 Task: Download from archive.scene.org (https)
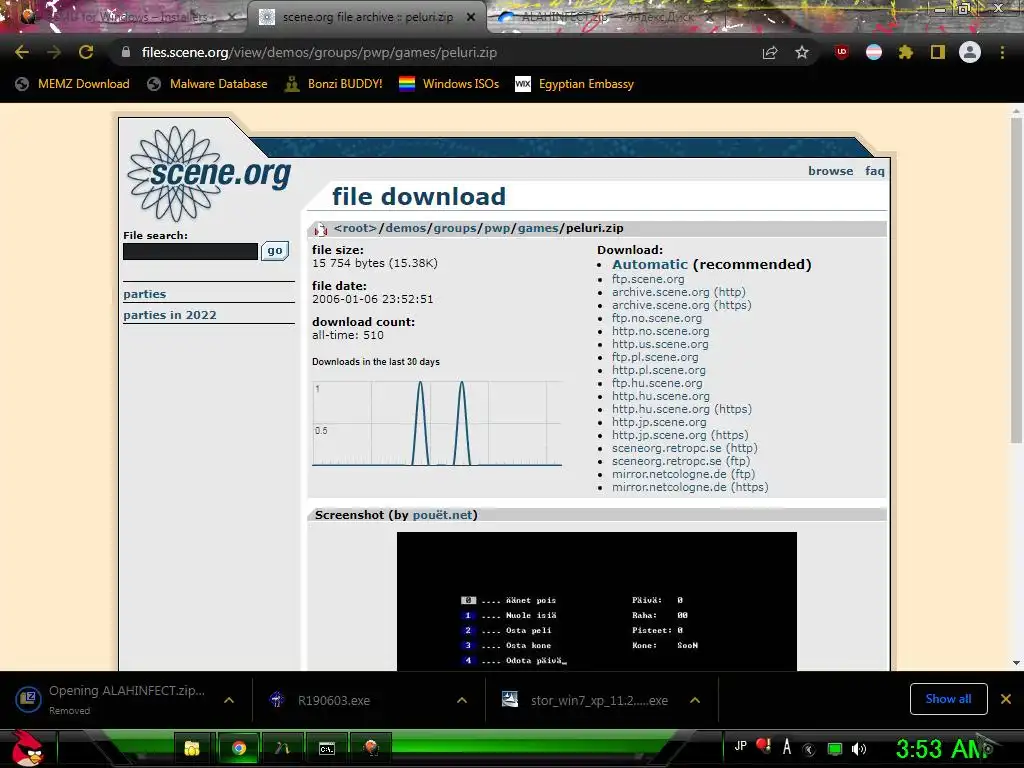click(x=682, y=305)
